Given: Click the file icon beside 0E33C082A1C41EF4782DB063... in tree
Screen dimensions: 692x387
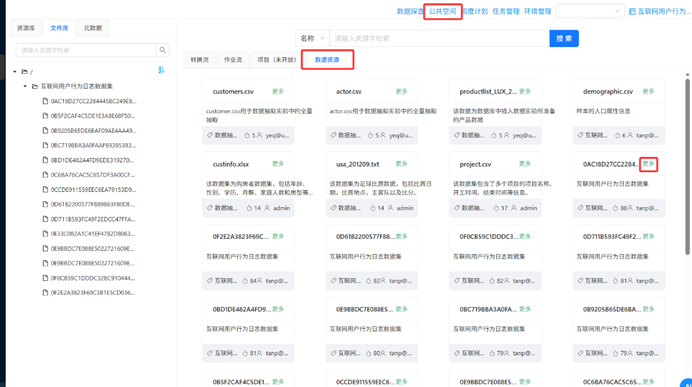Looking at the screenshot, I should coord(45,234).
